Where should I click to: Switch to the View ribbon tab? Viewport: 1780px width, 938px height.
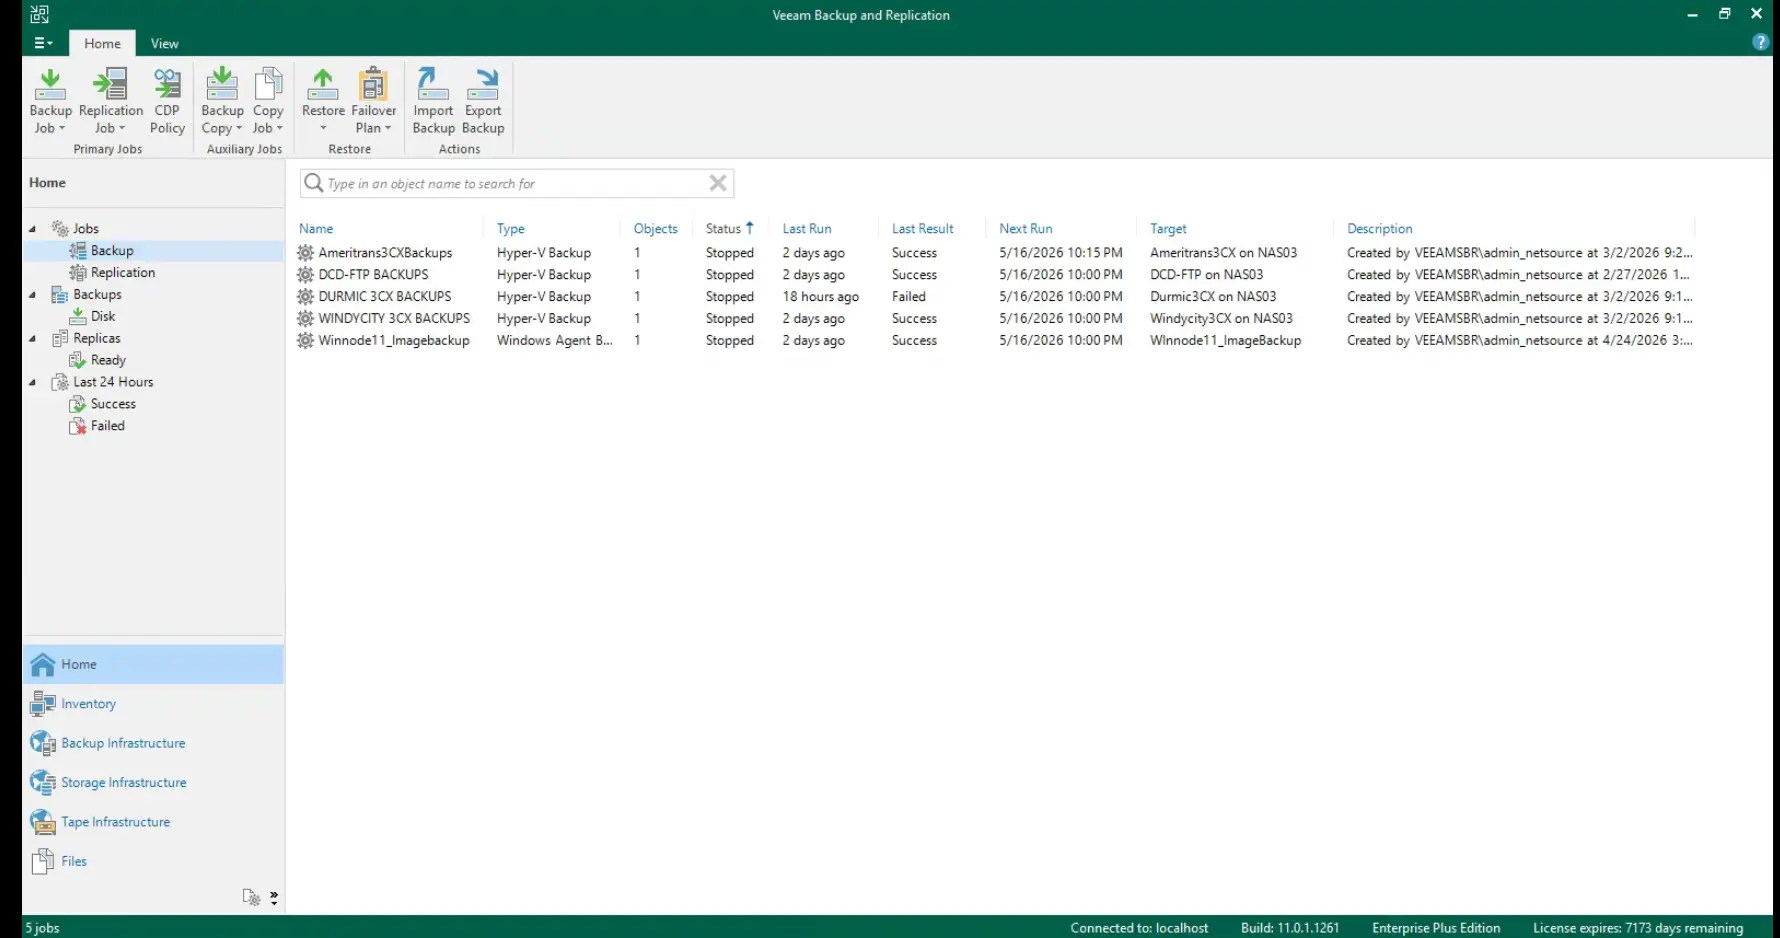coord(164,43)
